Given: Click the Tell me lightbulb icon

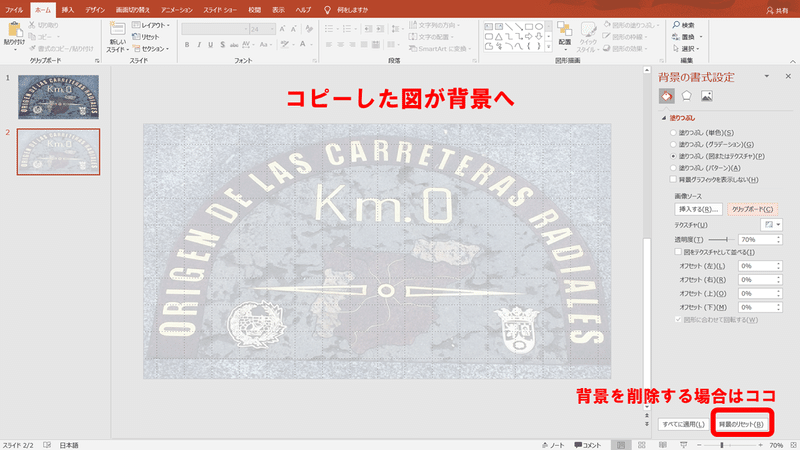Looking at the screenshot, I should pyautogui.click(x=328, y=10).
